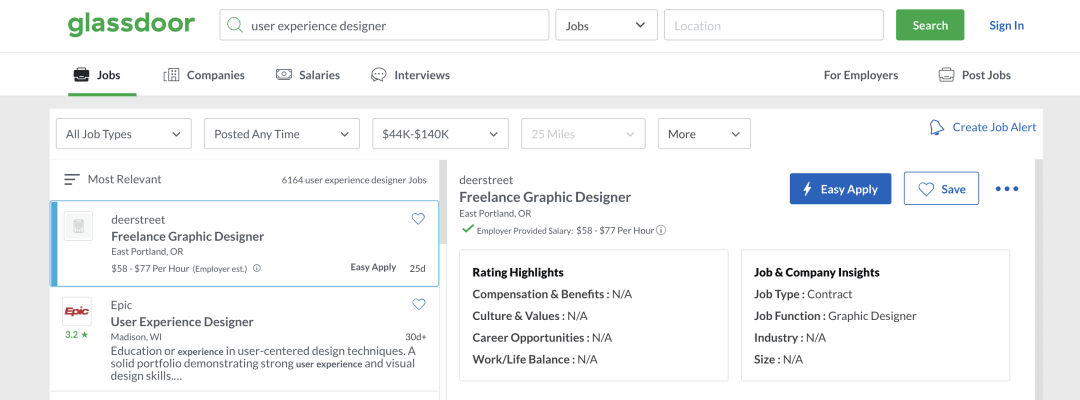
Task: Click the Madison, WI location text
Action: [134, 337]
